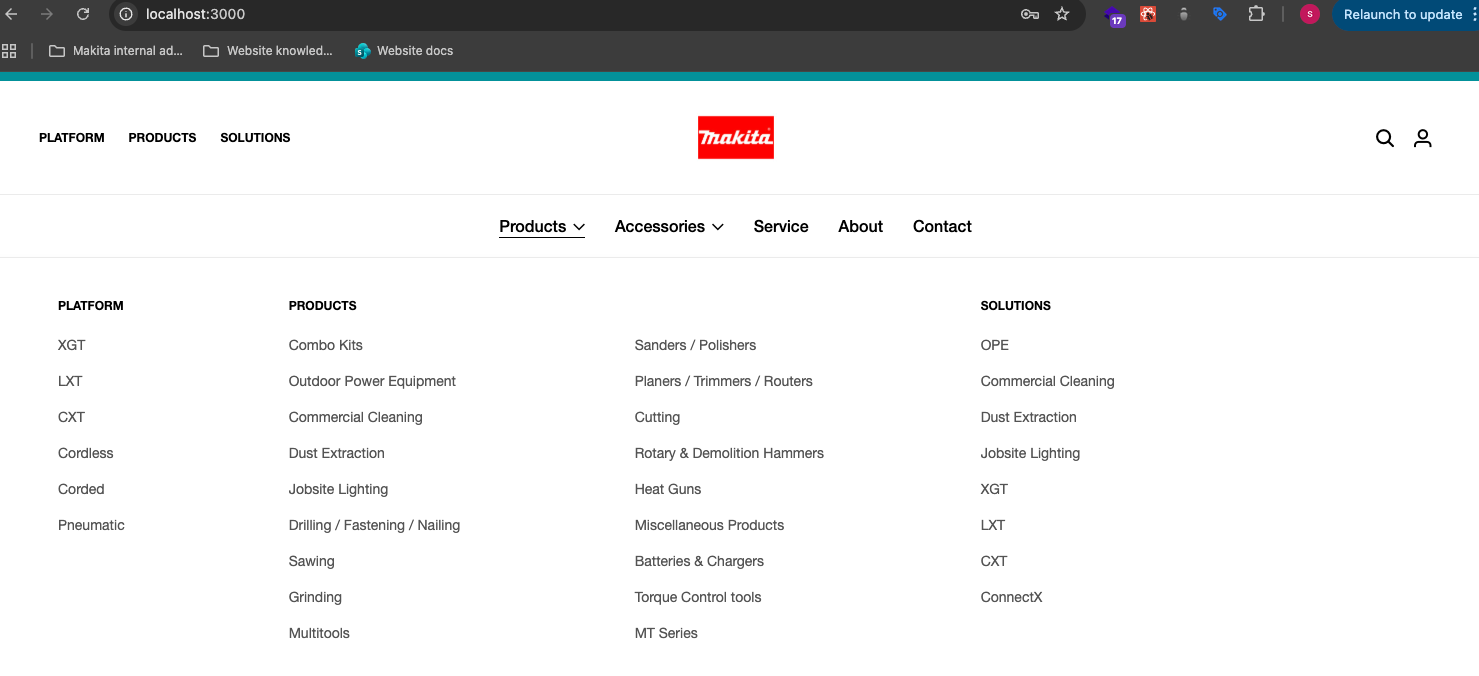This screenshot has width=1479, height=676.
Task: Open Jobsite Lighting under Products column
Action: tap(338, 489)
